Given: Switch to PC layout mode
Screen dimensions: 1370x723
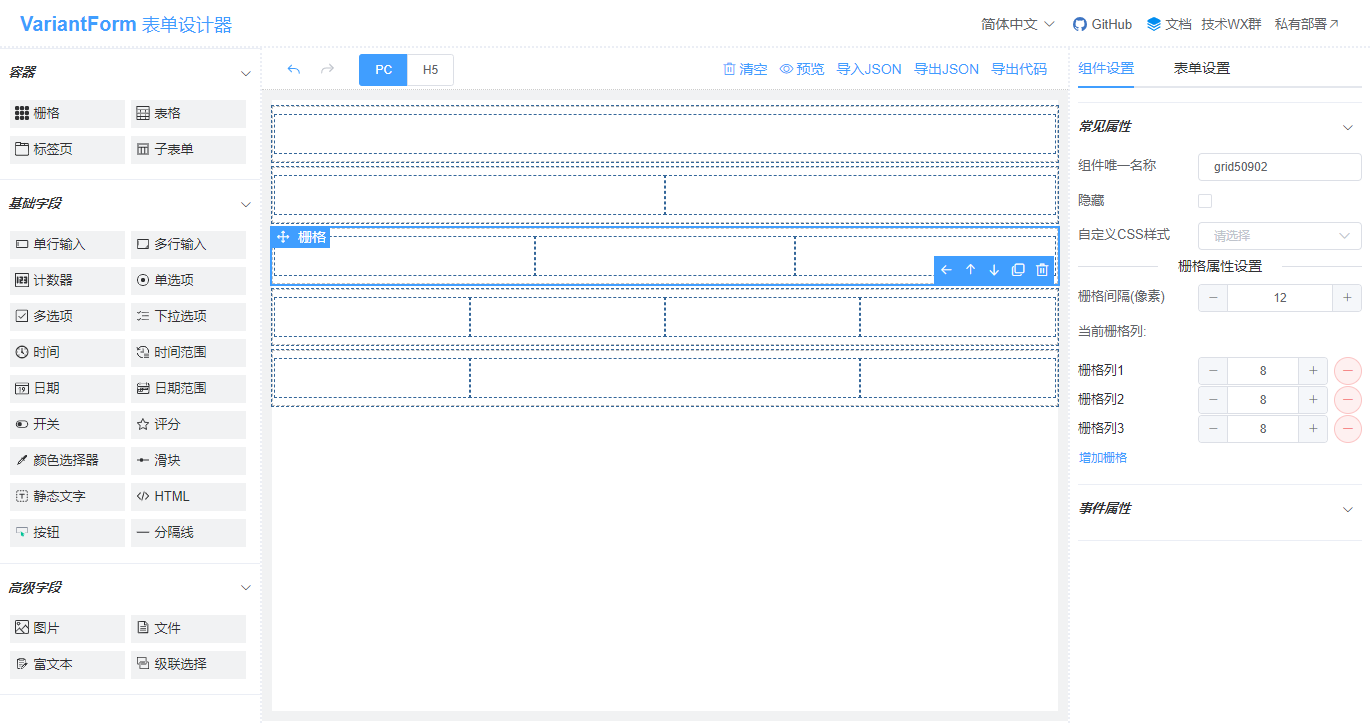Looking at the screenshot, I should pyautogui.click(x=383, y=70).
